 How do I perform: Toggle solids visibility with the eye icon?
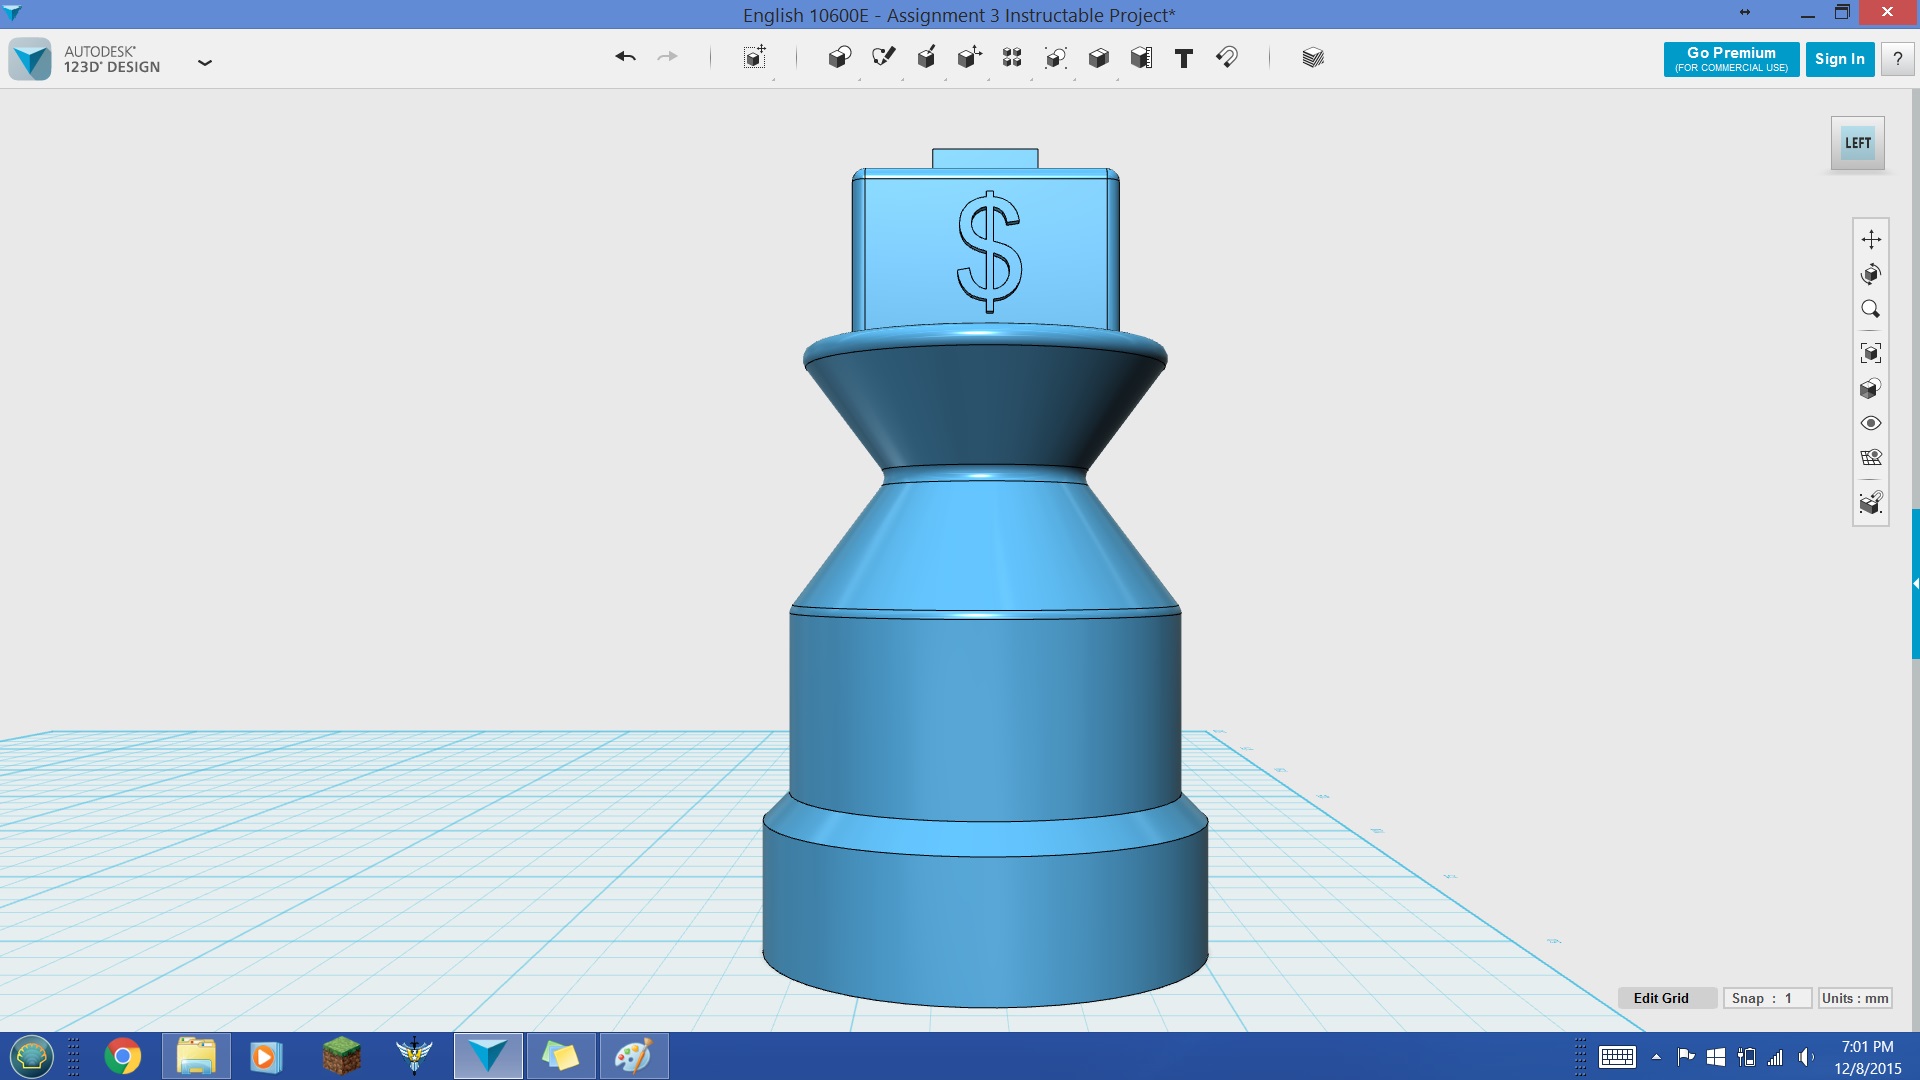click(1870, 423)
